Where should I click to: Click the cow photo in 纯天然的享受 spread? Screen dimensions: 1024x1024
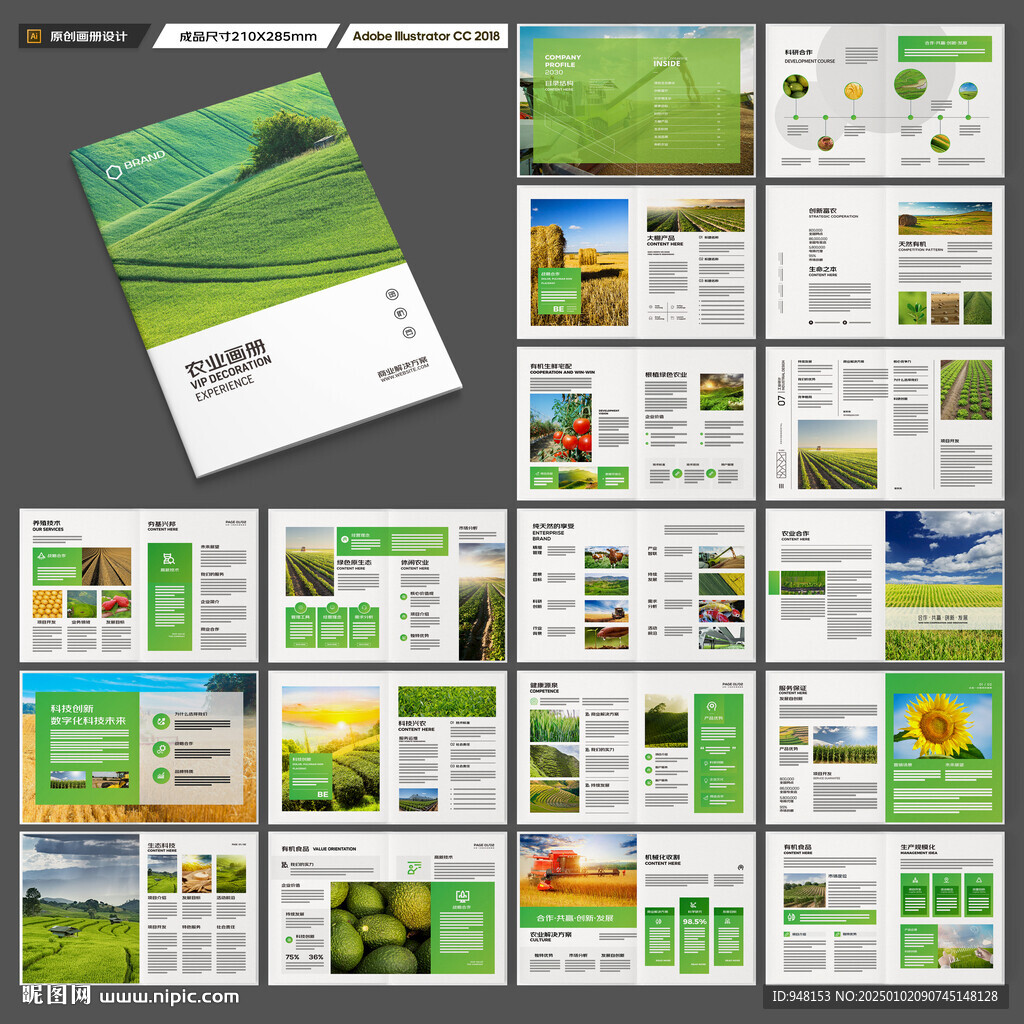(607, 557)
